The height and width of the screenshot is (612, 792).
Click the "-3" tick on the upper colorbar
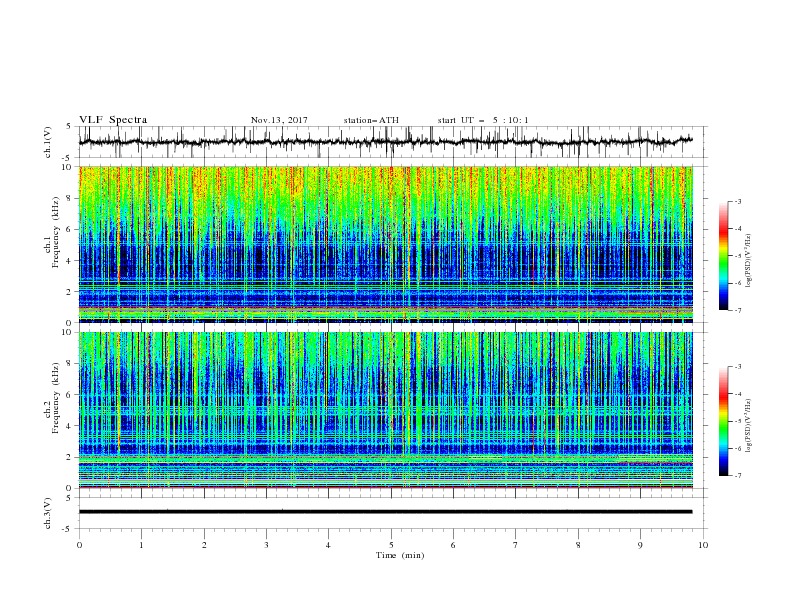[737, 201]
